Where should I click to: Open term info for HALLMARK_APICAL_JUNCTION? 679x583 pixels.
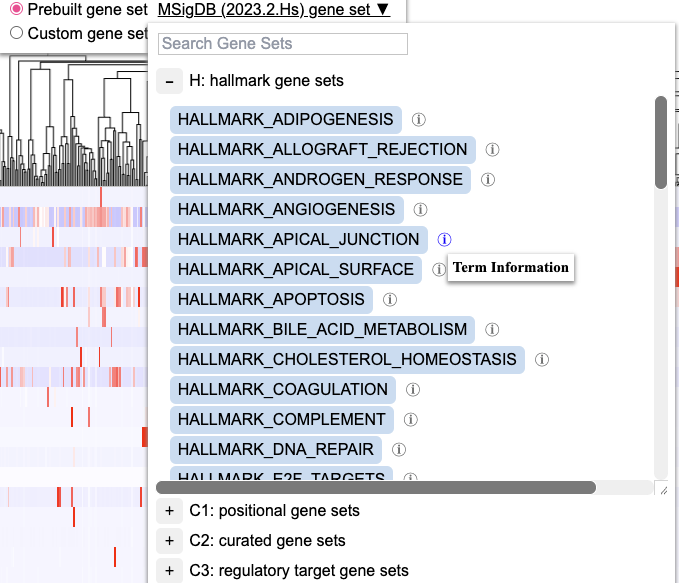(x=444, y=240)
